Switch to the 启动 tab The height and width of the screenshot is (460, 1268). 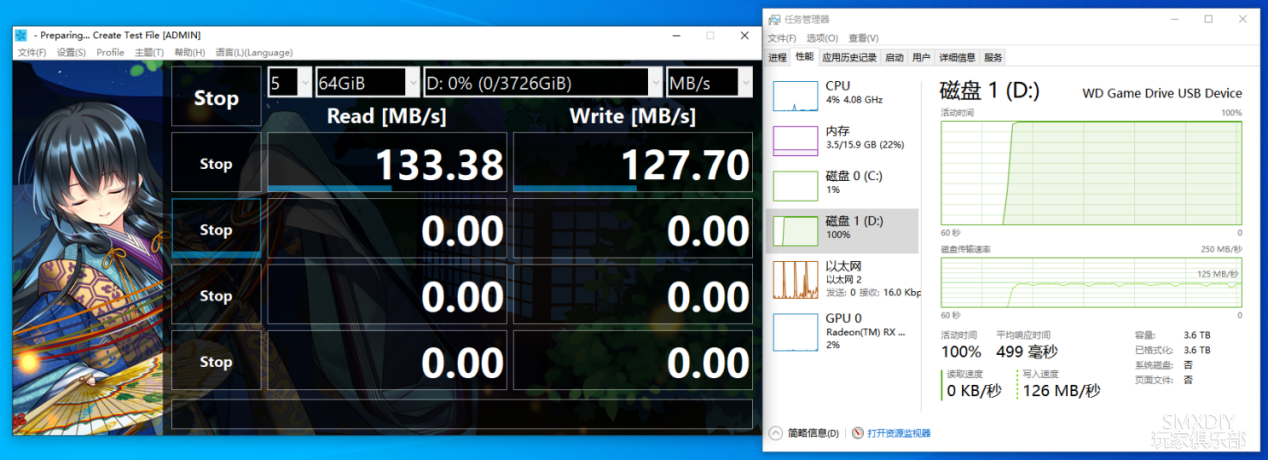coord(894,57)
